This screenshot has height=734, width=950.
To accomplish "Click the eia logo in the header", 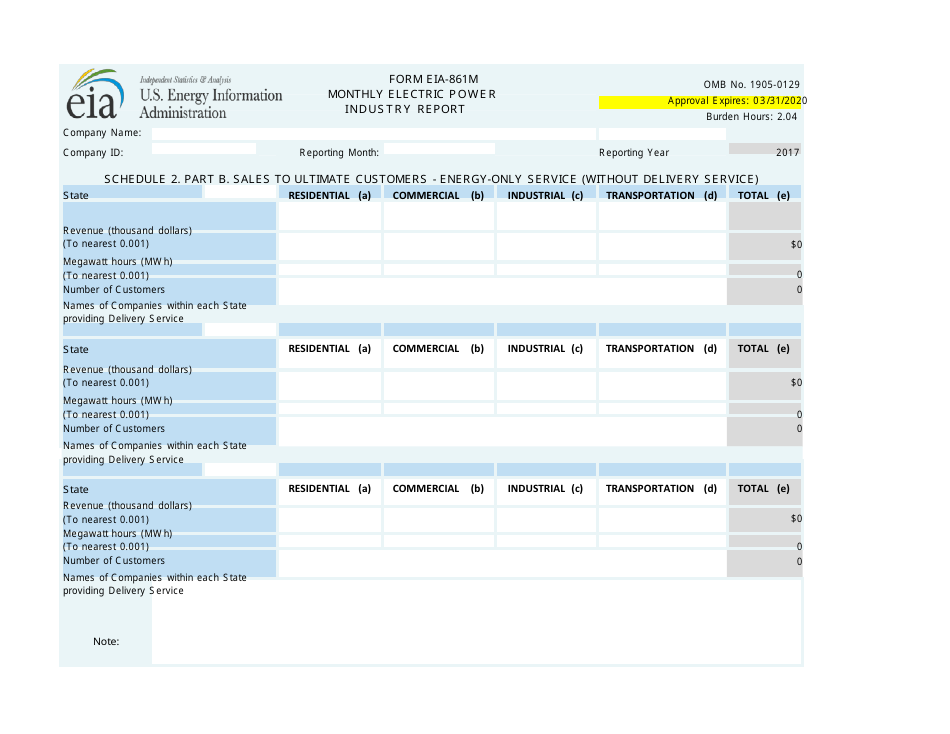I will [93, 94].
